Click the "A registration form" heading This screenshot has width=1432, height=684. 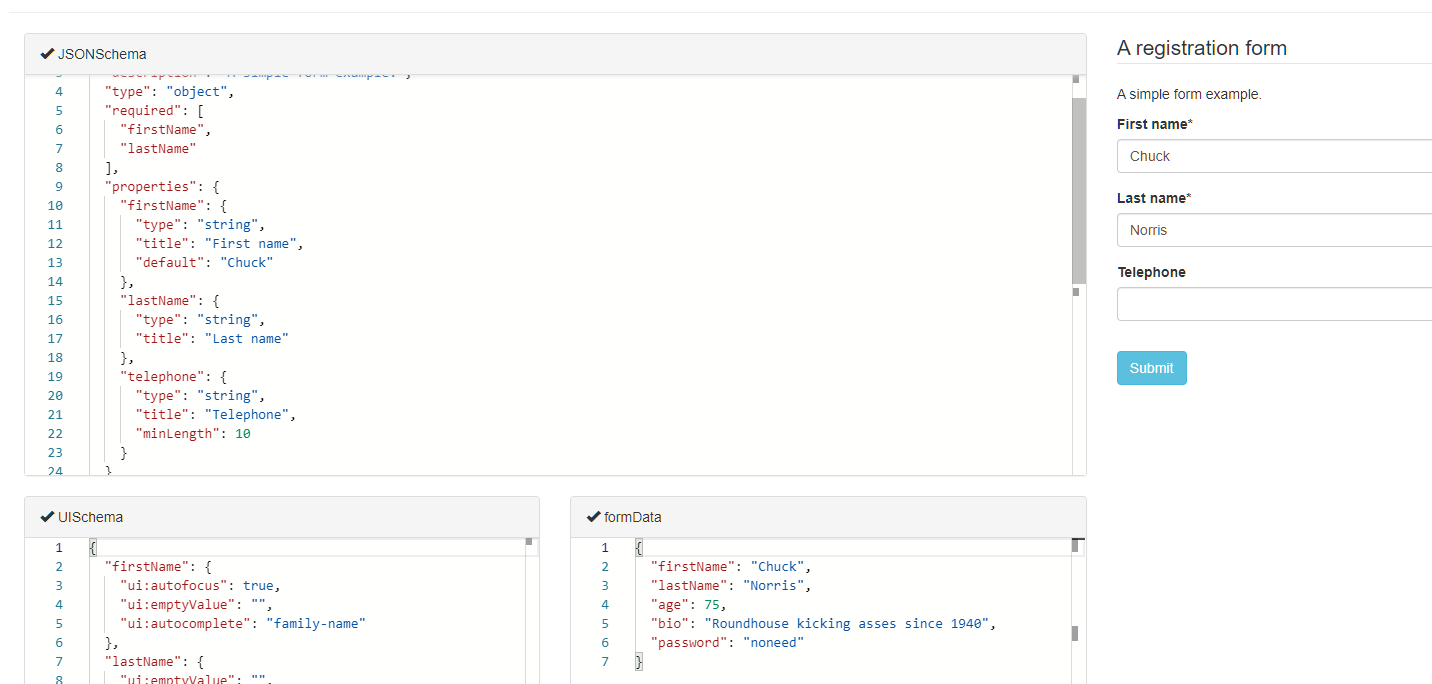point(1201,48)
